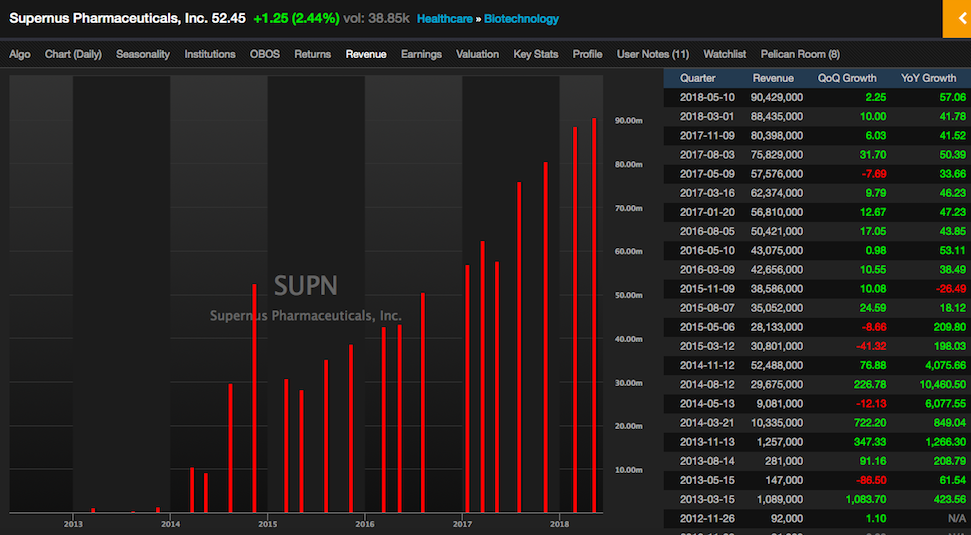Select the 2014-05-13 quarter cell

coord(707,404)
